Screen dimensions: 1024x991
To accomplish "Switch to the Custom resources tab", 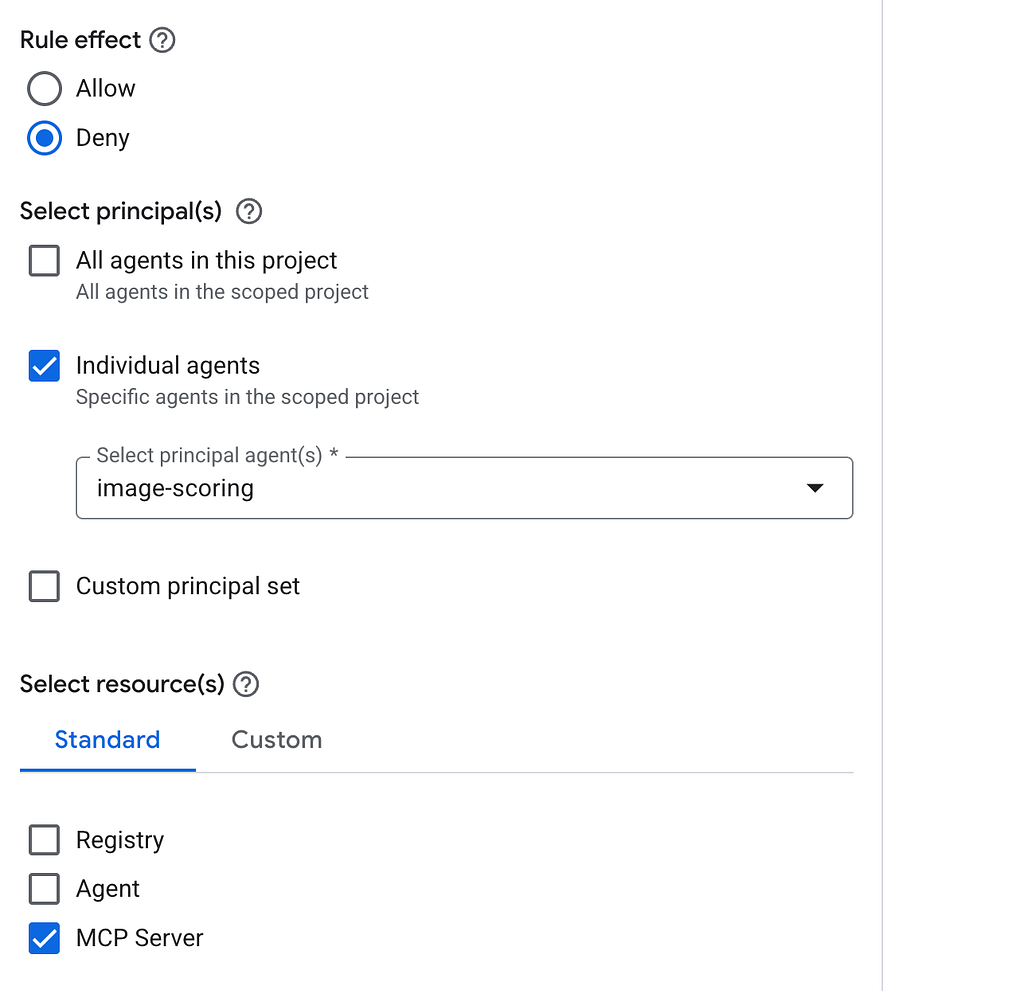I will pyautogui.click(x=277, y=740).
